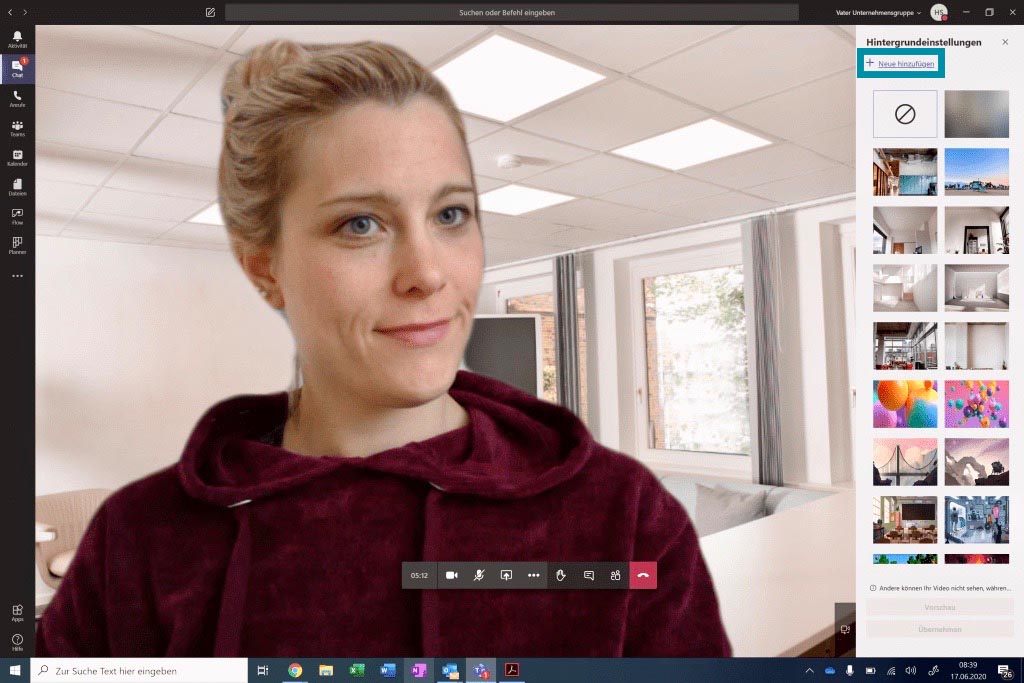The width and height of the screenshot is (1024, 683).
Task: Expand Vater Unternehmensgruppe organization dropdown
Action: 878,12
